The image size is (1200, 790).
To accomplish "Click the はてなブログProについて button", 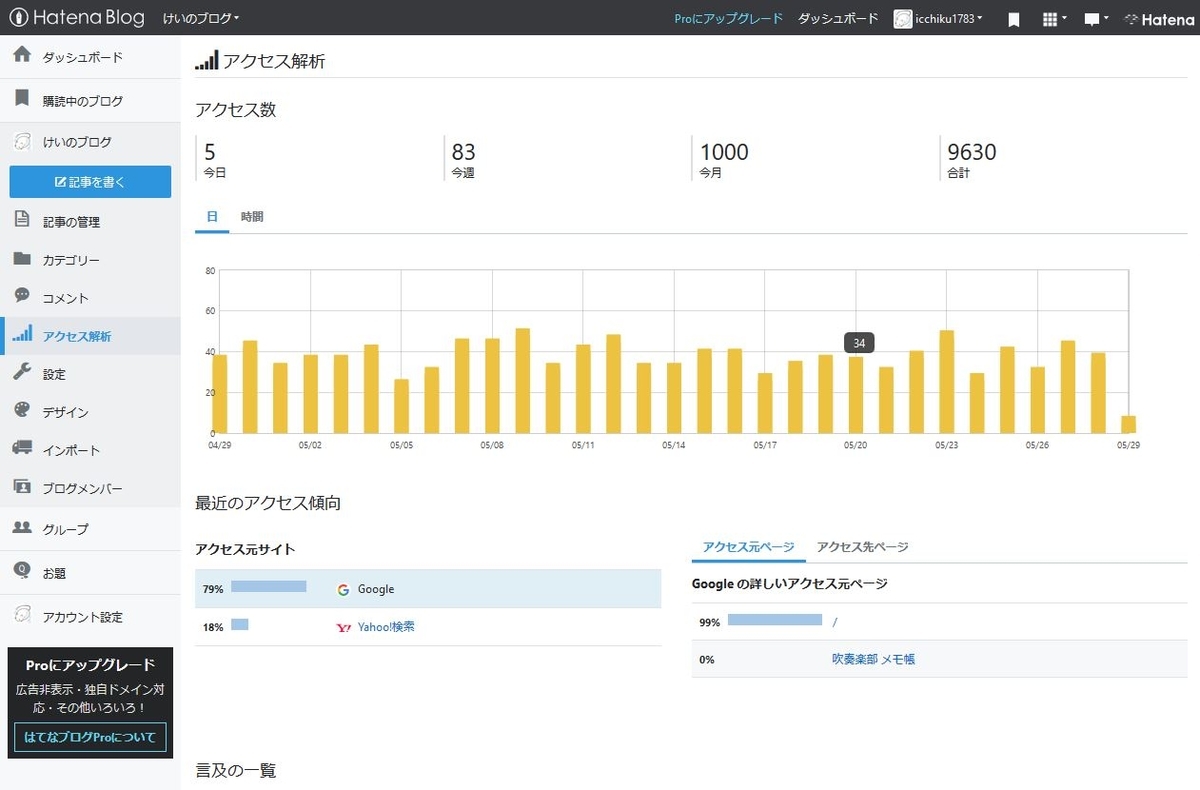I will pyautogui.click(x=90, y=738).
